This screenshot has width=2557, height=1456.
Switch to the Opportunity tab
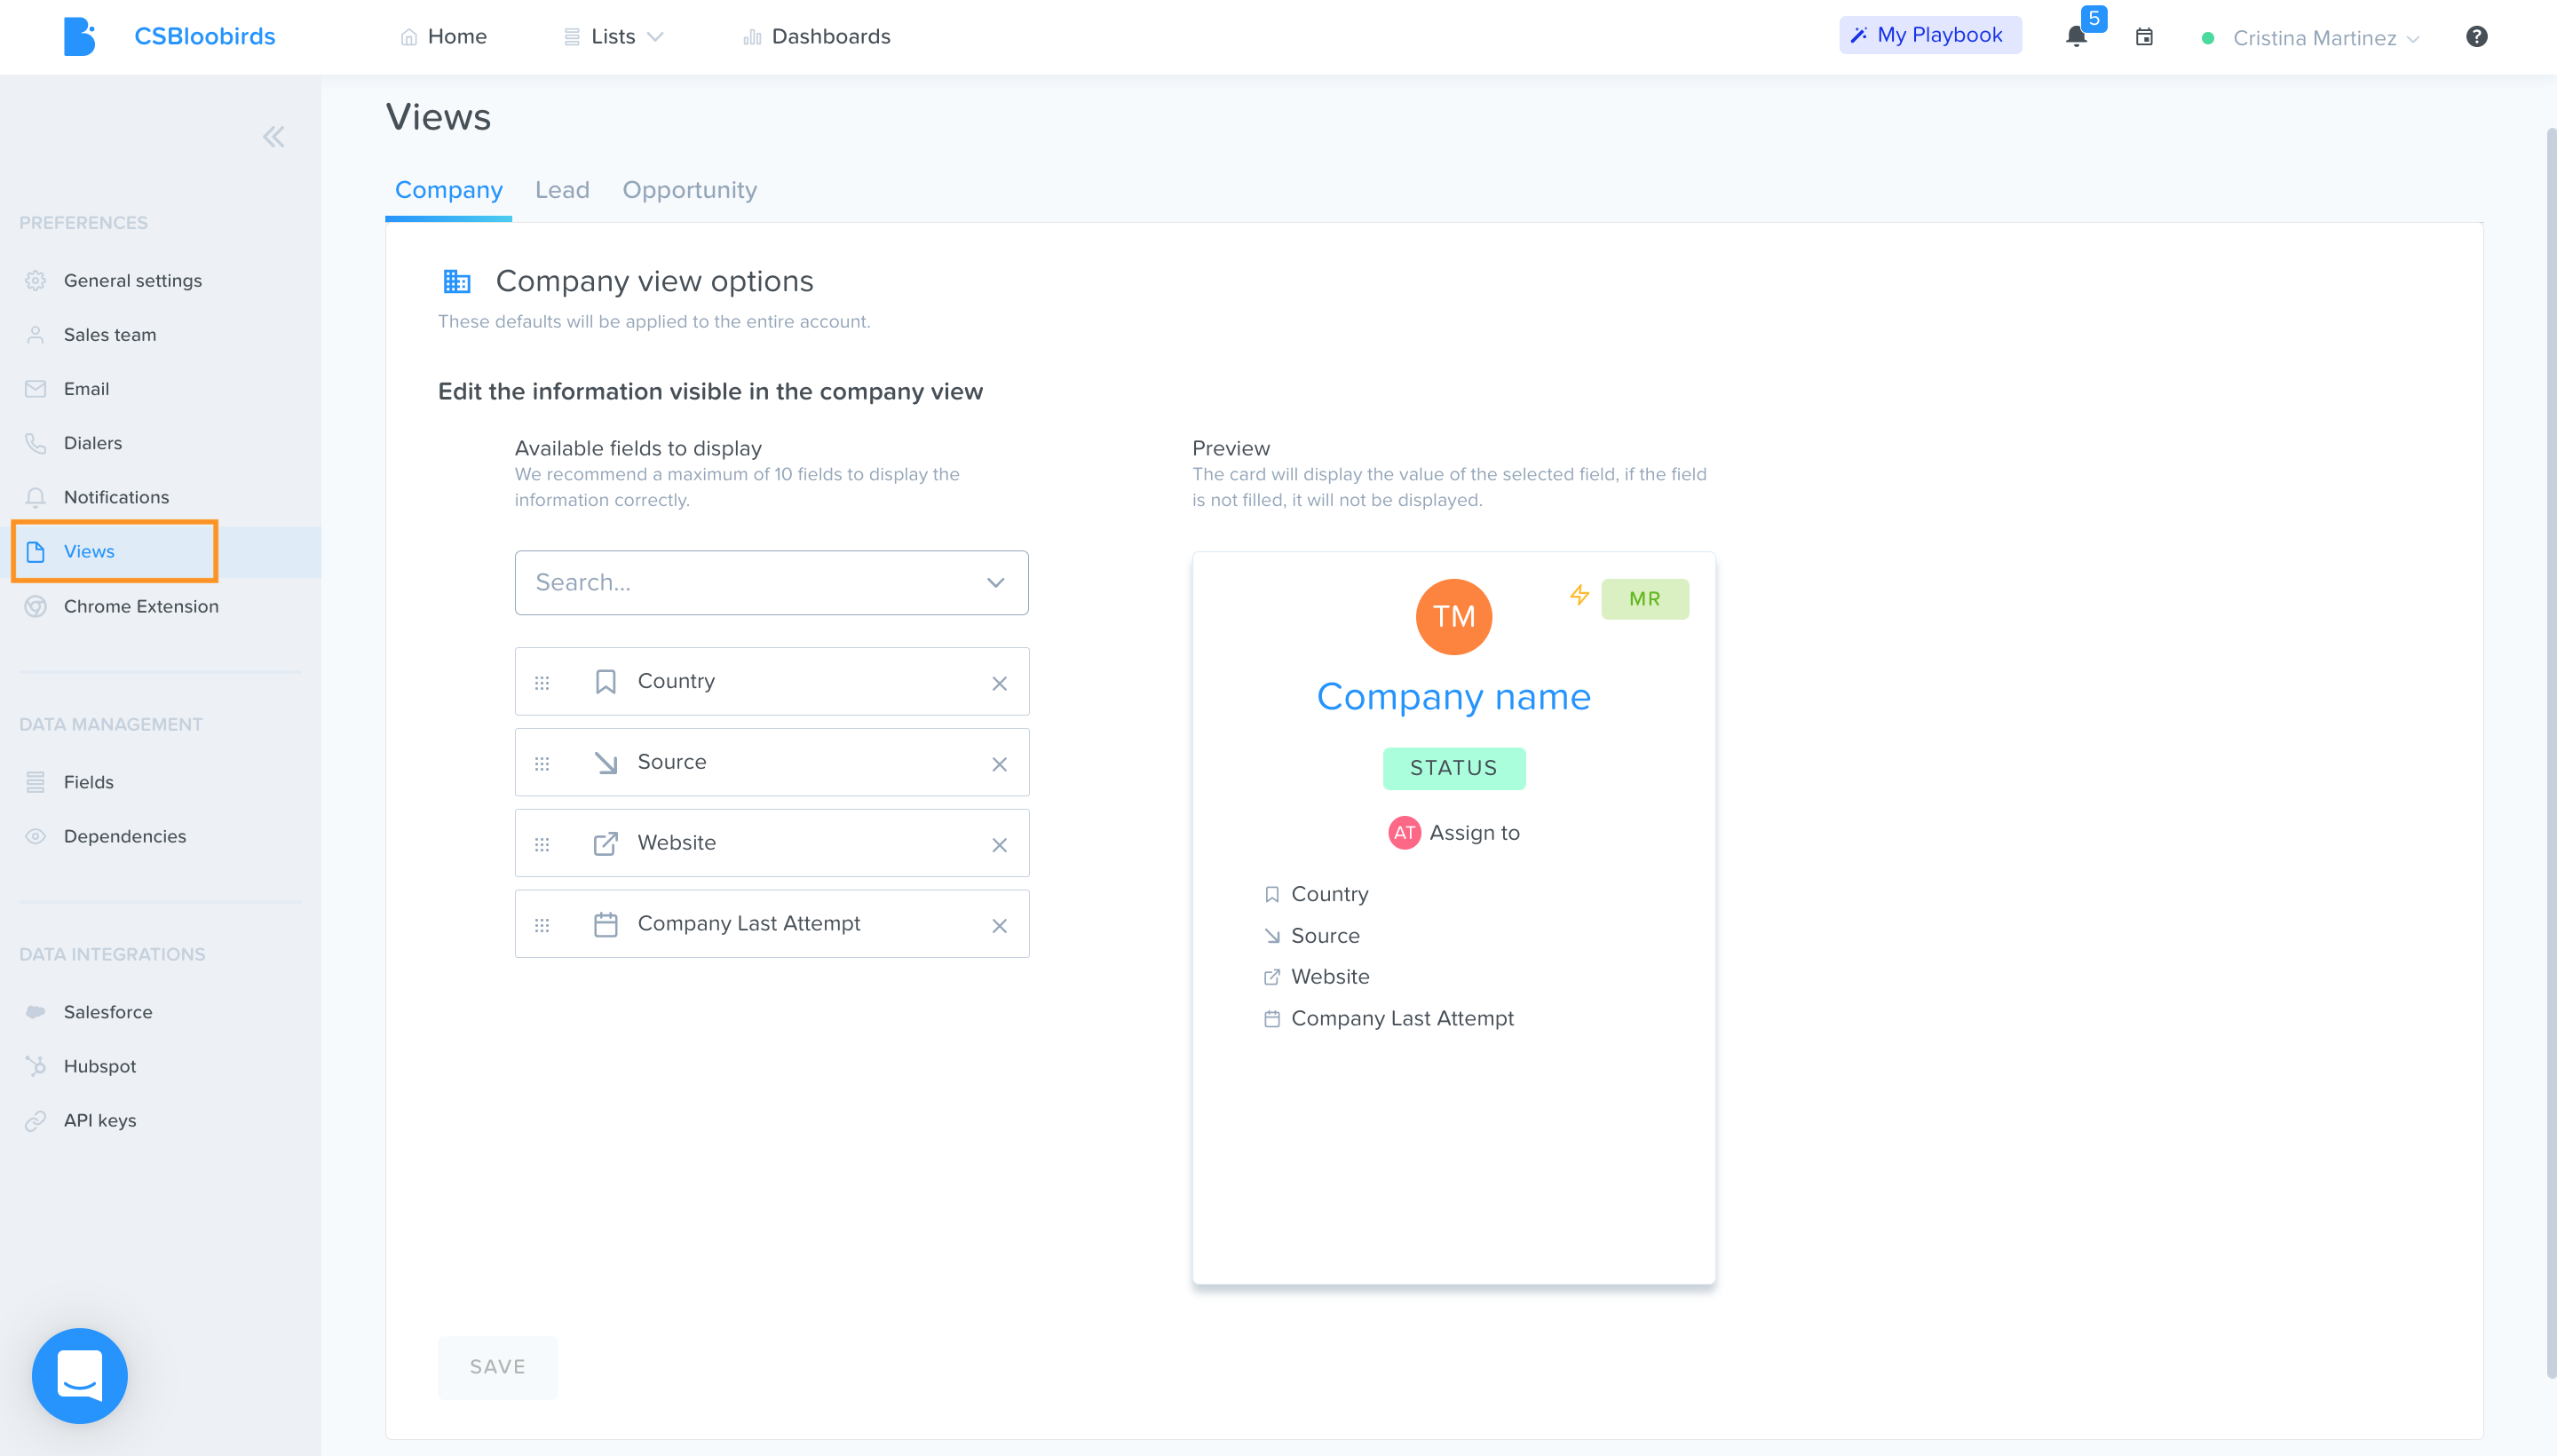click(x=689, y=190)
